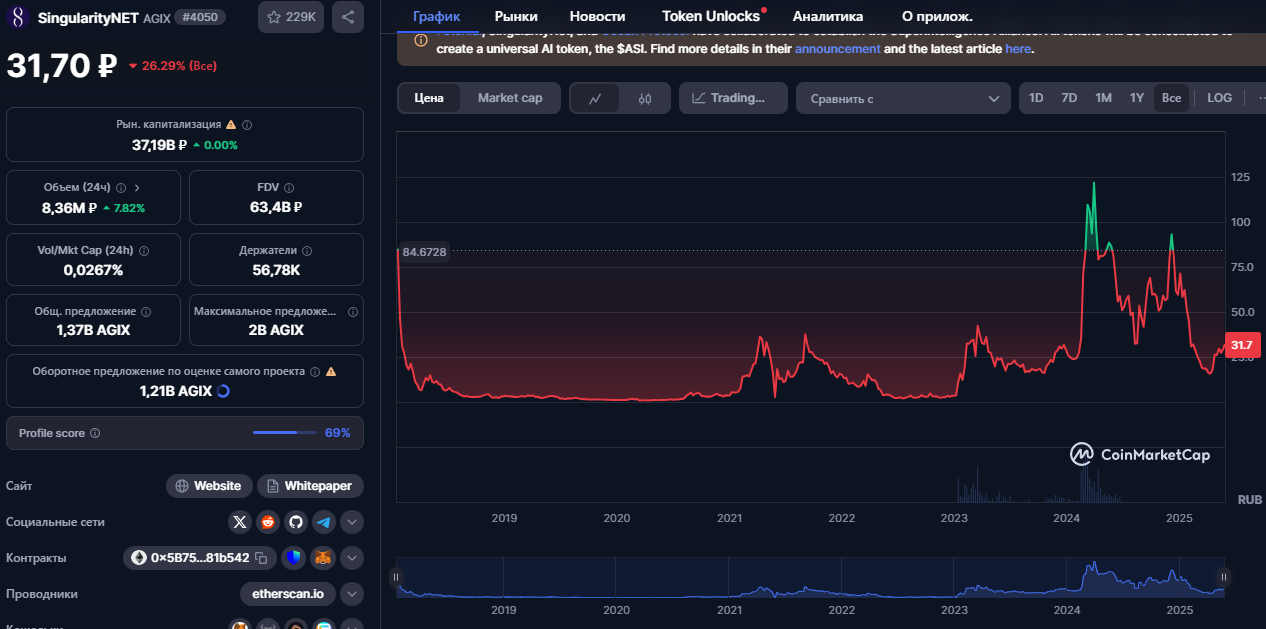
Task: Open etherscan.io explorer link
Action: point(288,594)
